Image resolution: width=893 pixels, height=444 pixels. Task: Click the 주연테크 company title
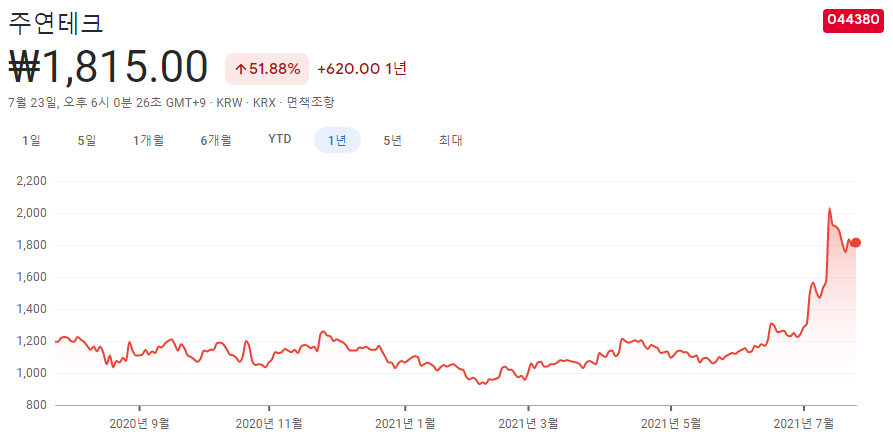(x=56, y=23)
